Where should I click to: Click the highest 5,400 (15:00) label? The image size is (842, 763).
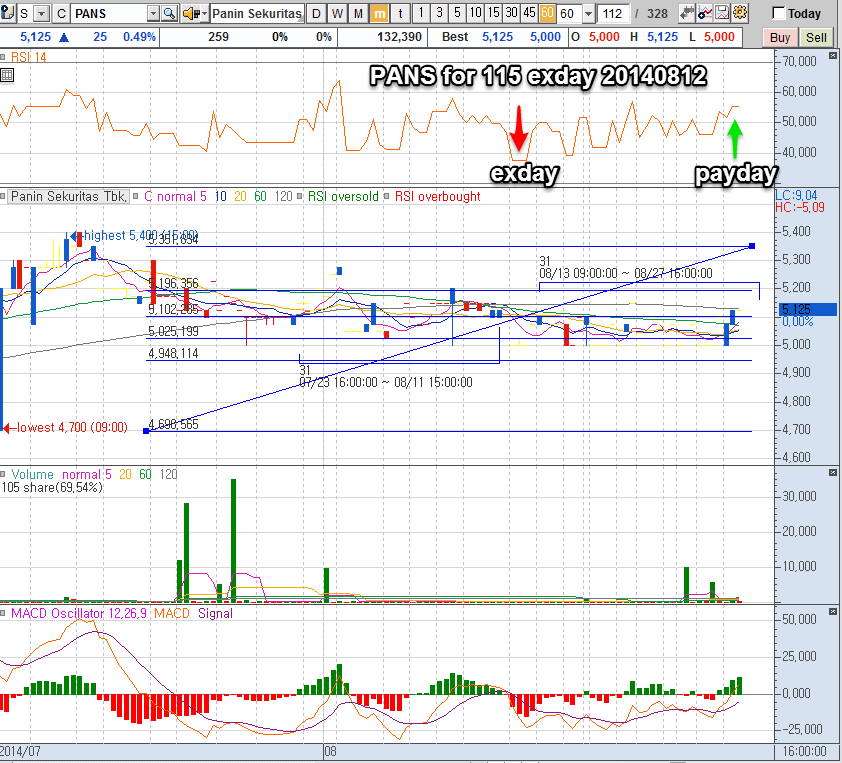point(141,235)
